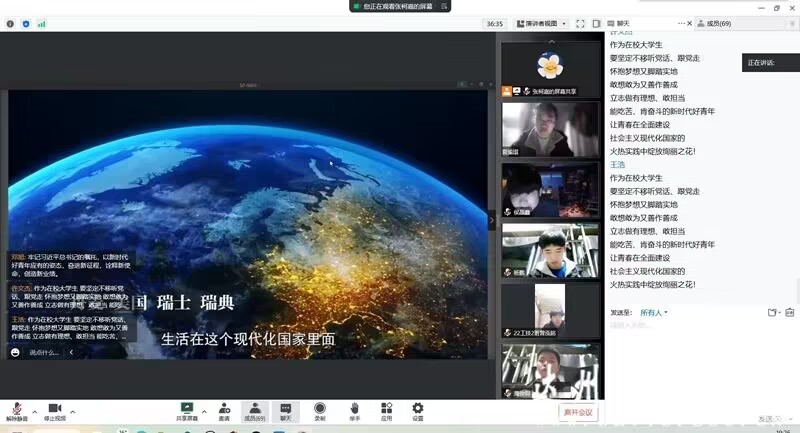The width and height of the screenshot is (800, 433).
Task: Click the security shield icon
Action: pyautogui.click(x=26, y=24)
